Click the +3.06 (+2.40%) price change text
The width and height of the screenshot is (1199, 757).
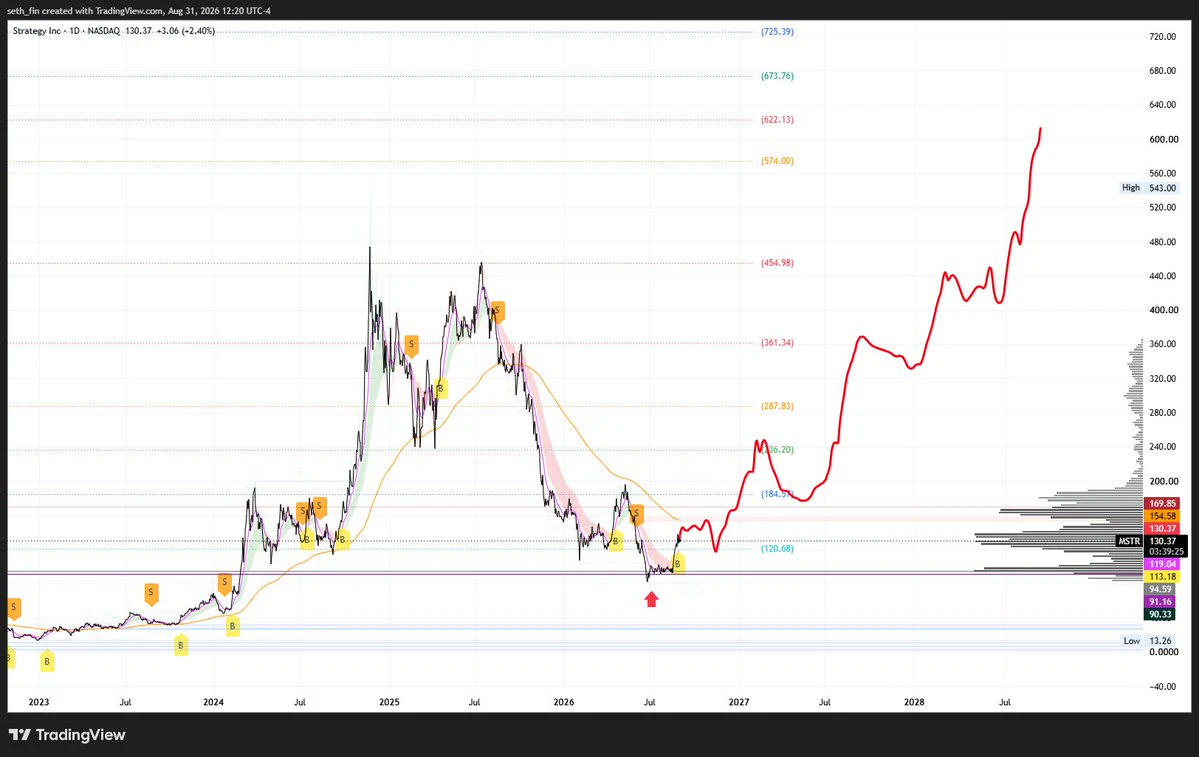coord(186,31)
